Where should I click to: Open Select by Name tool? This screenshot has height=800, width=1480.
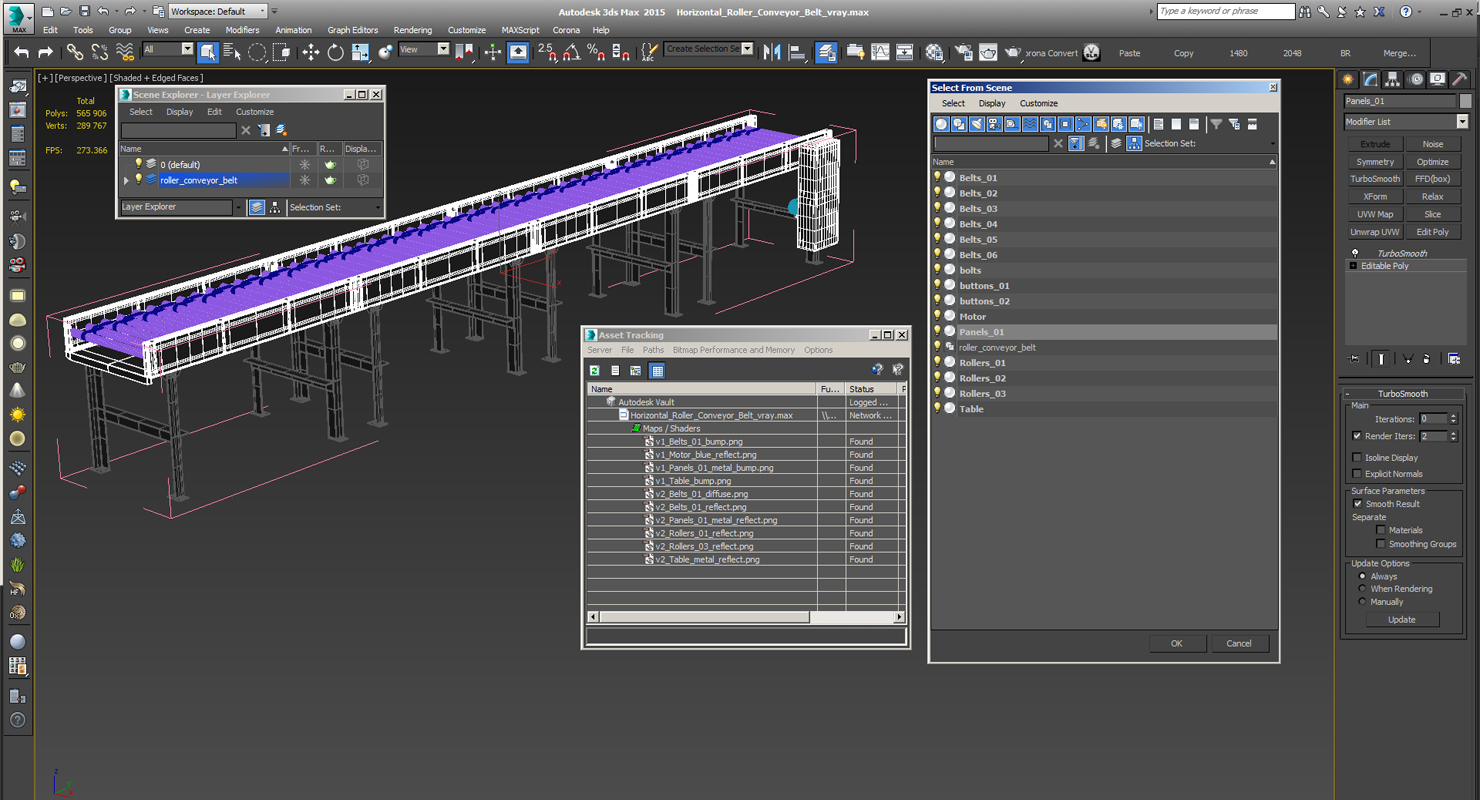[x=232, y=52]
